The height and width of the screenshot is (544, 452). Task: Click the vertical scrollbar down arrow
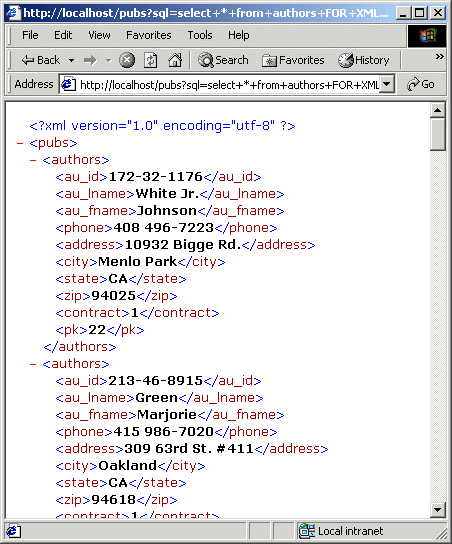point(437,510)
